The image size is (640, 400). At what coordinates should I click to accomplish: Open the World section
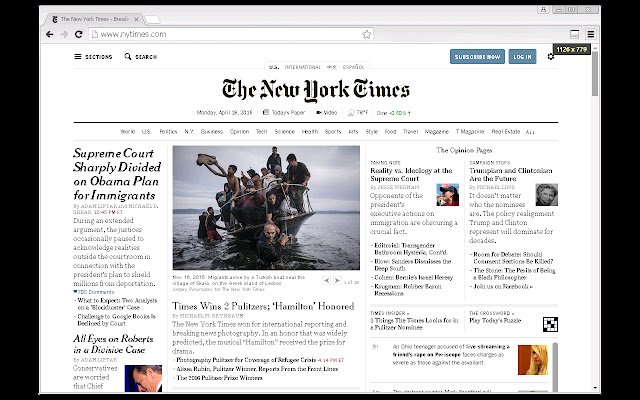pos(127,131)
